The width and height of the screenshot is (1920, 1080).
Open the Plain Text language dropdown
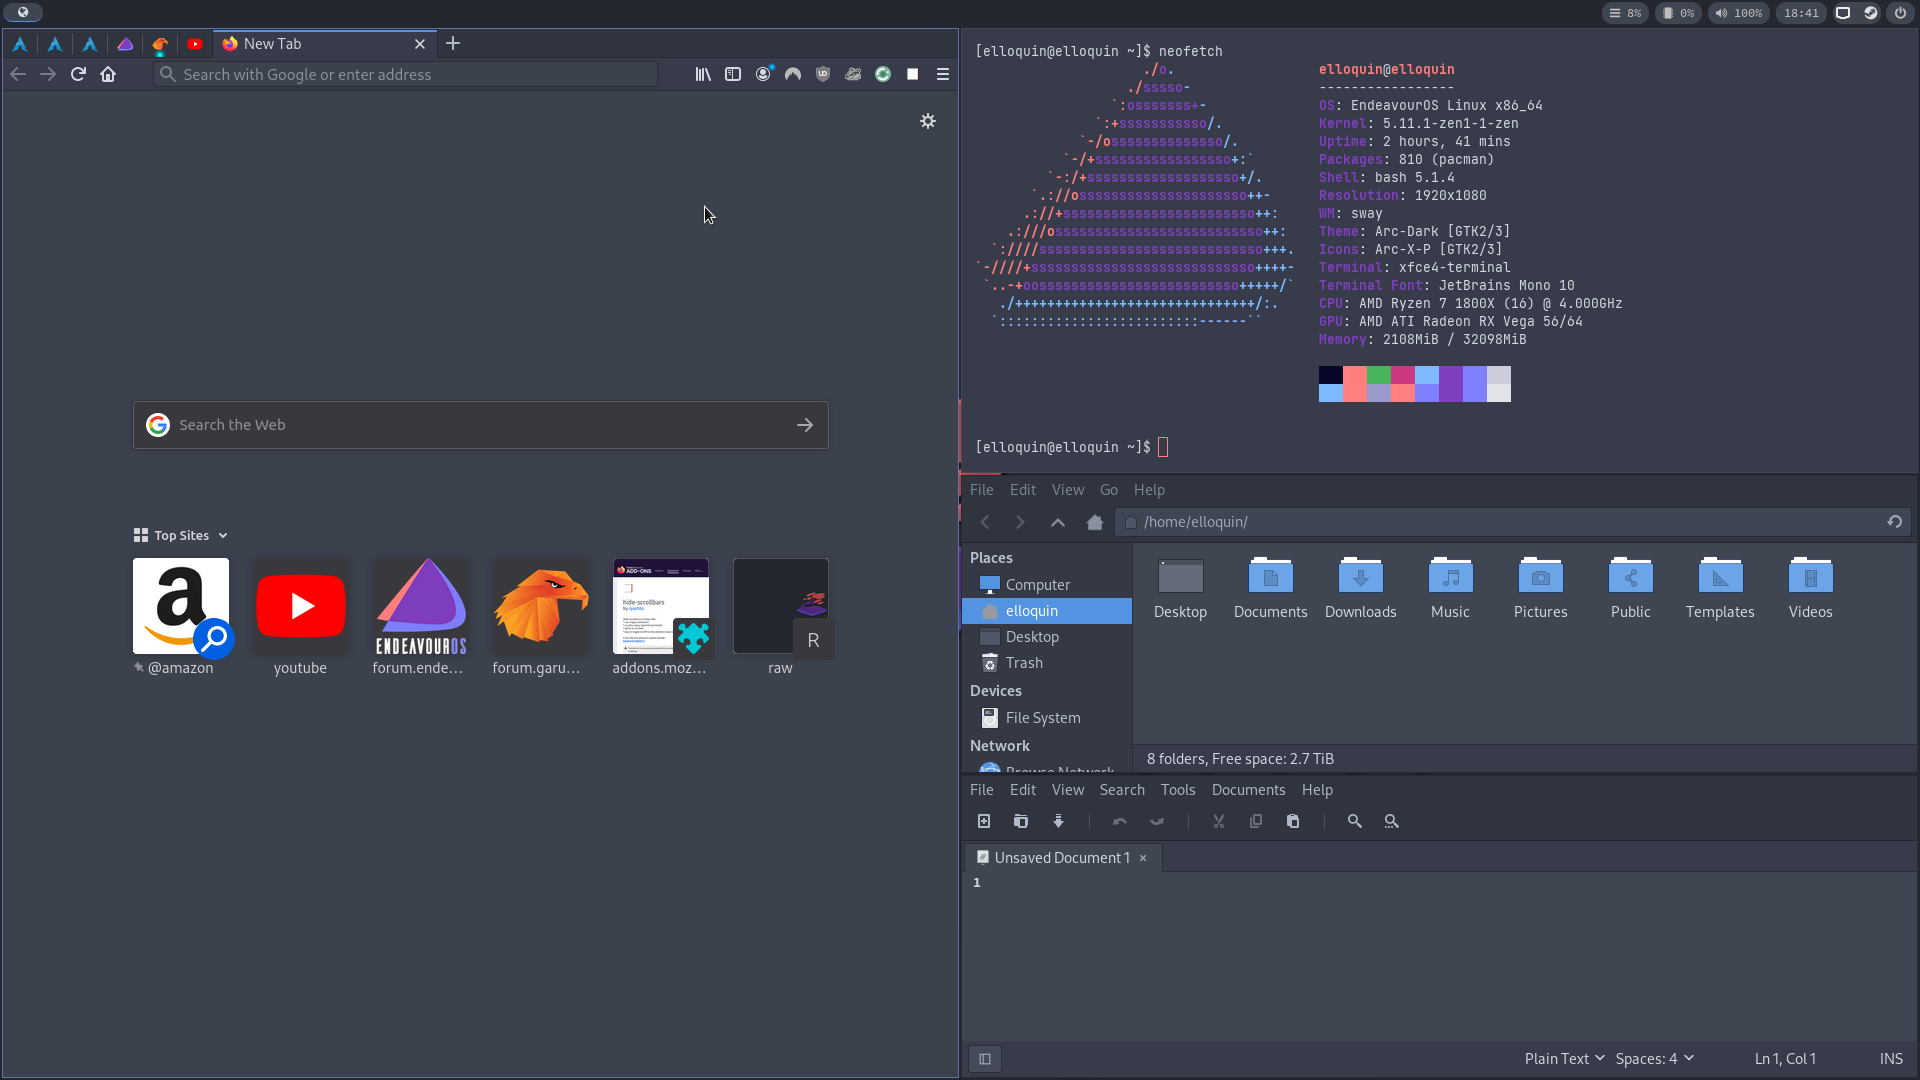(x=1564, y=1059)
